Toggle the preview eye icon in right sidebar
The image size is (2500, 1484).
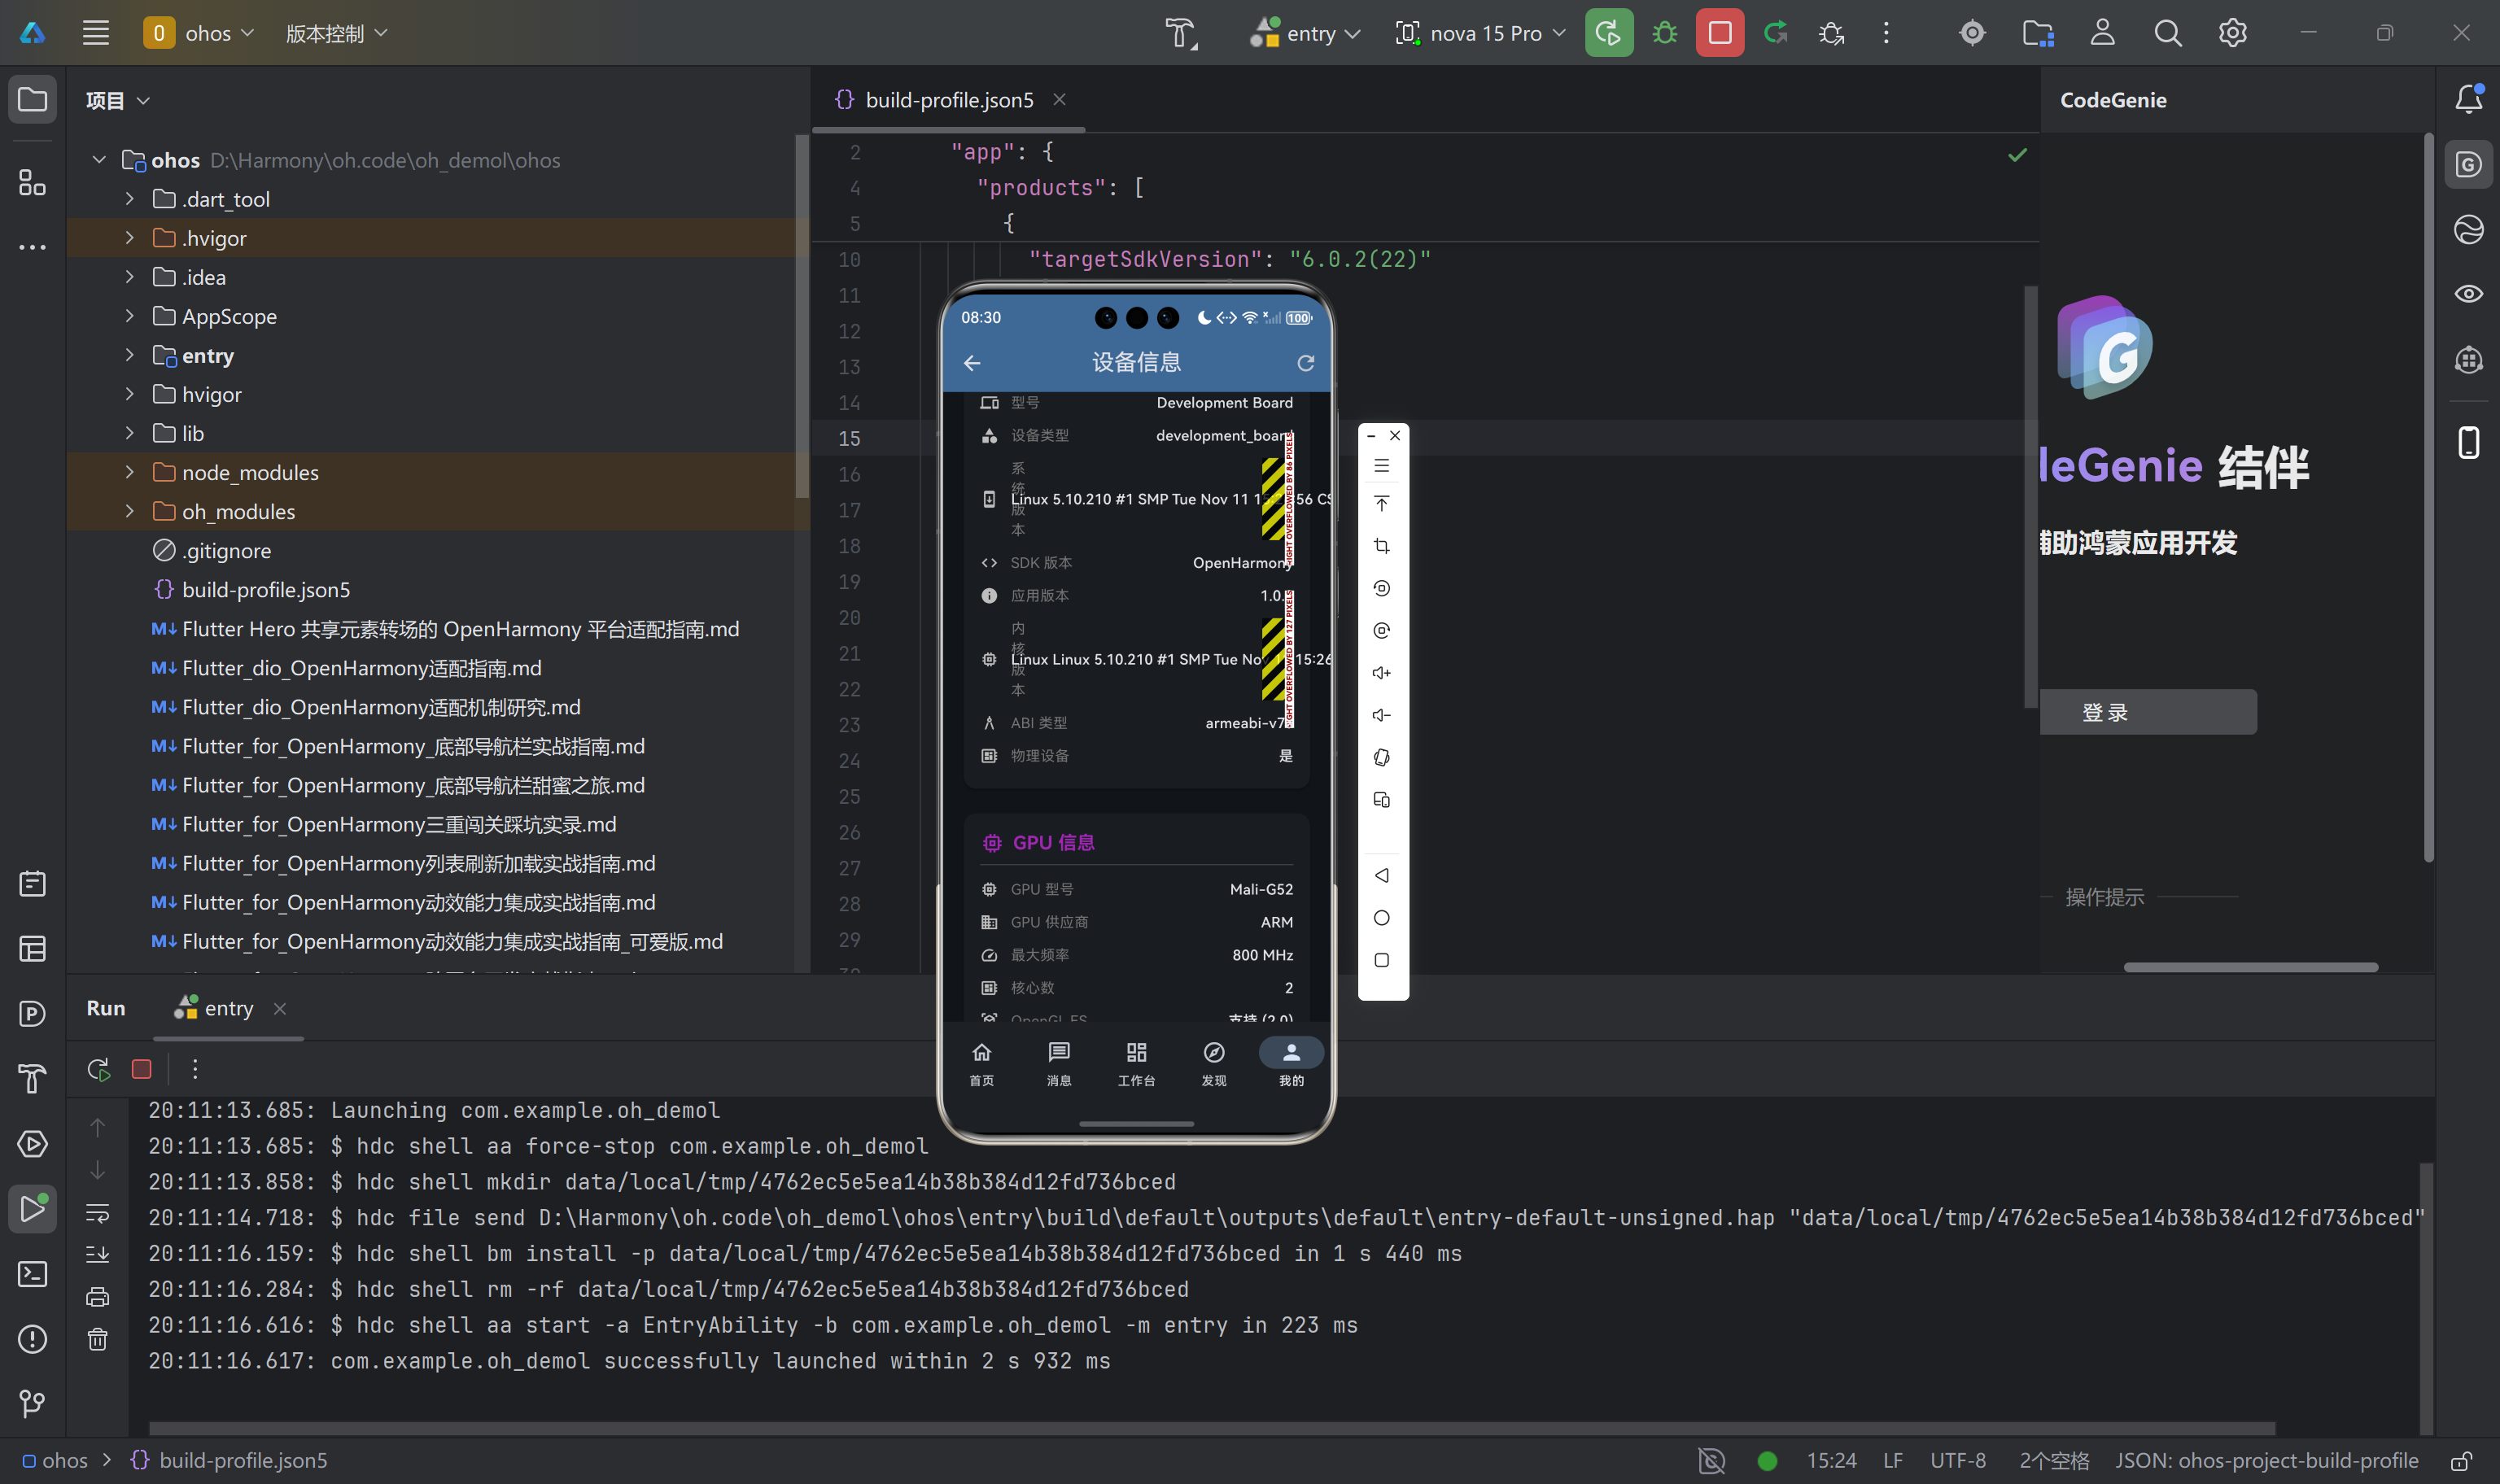tap(2468, 294)
